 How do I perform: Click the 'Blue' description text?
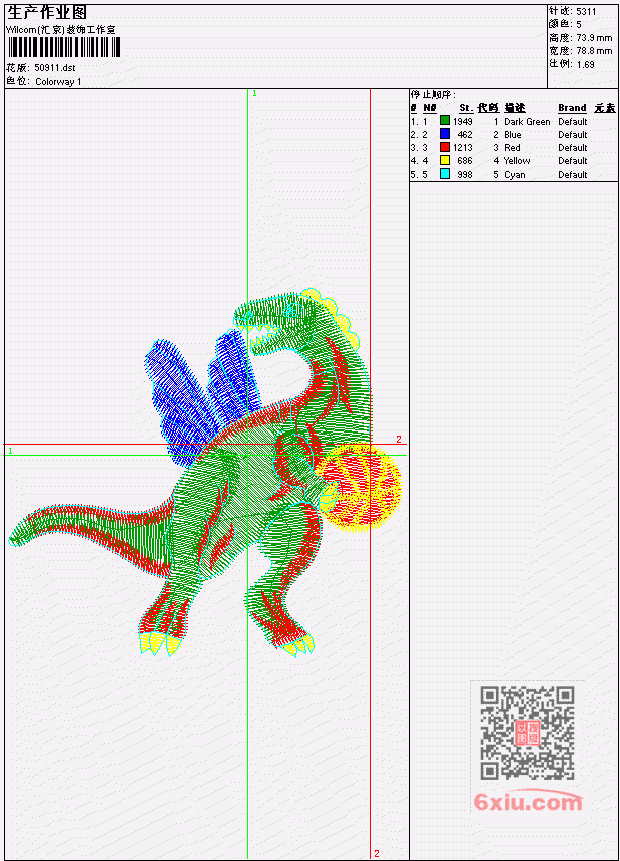(x=513, y=135)
